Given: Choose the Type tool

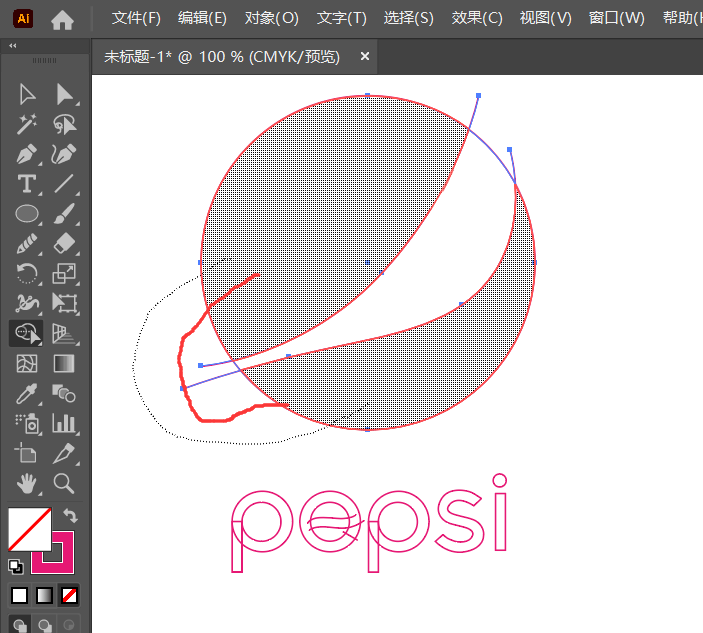Looking at the screenshot, I should (27, 184).
